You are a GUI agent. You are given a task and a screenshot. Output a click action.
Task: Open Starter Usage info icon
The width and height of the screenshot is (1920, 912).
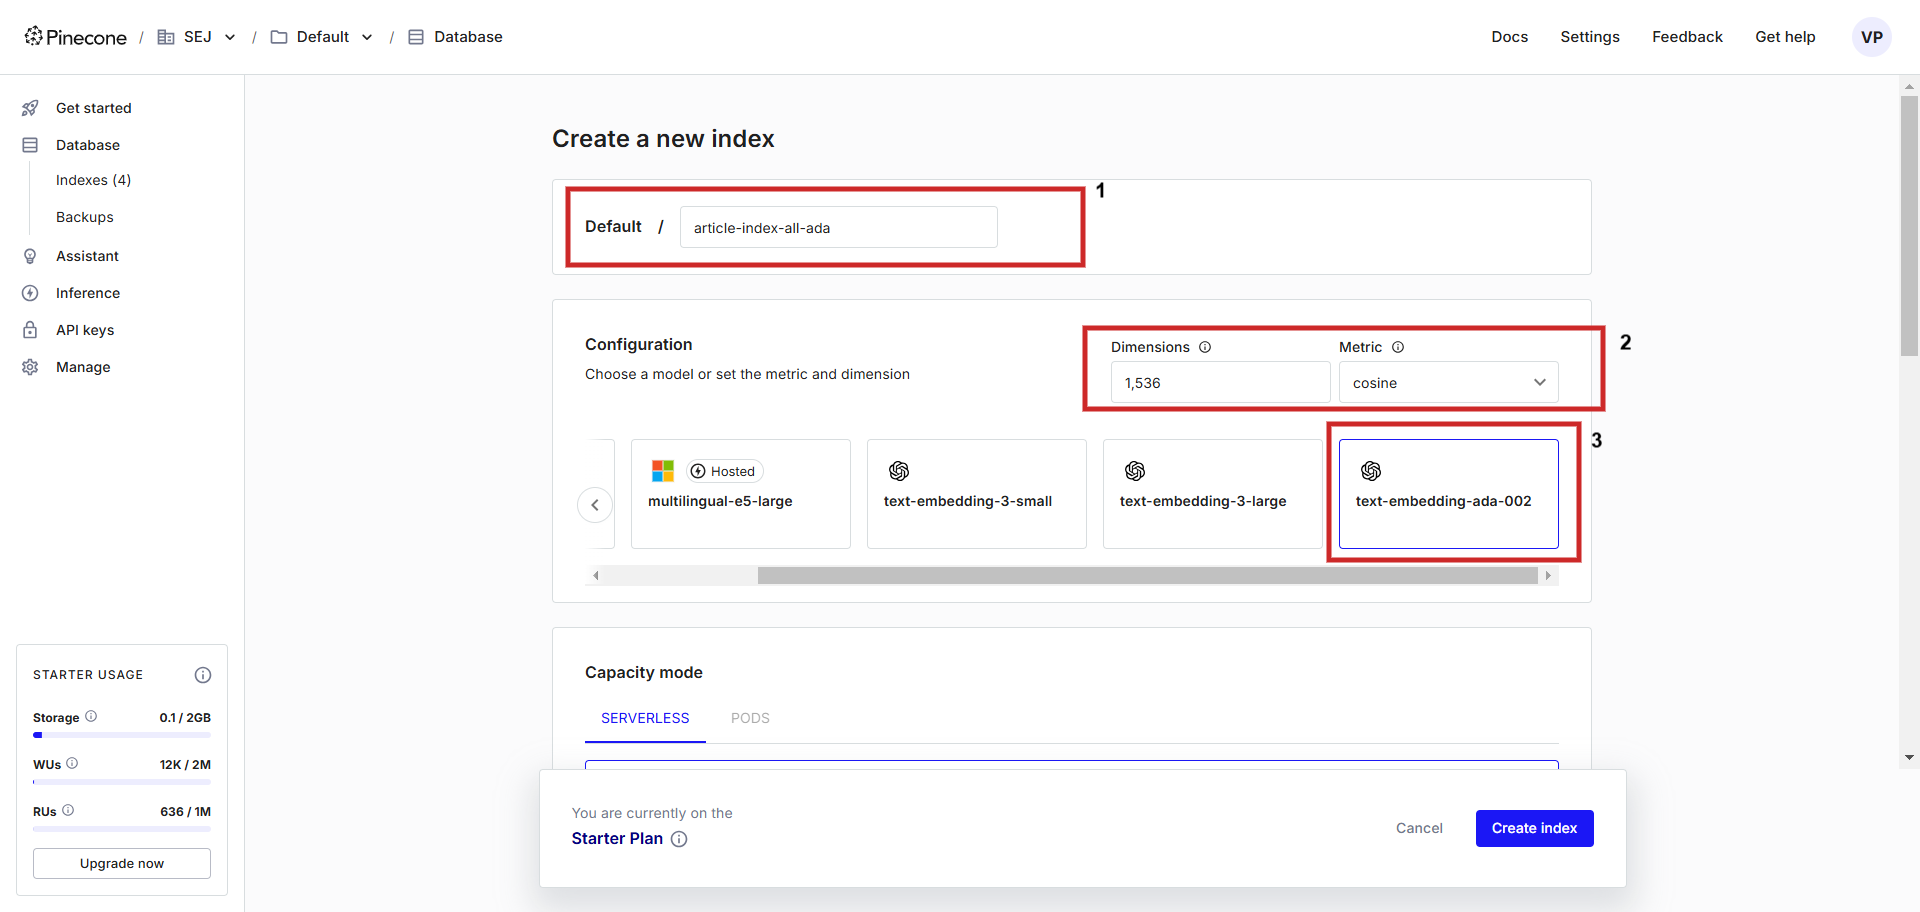203,675
